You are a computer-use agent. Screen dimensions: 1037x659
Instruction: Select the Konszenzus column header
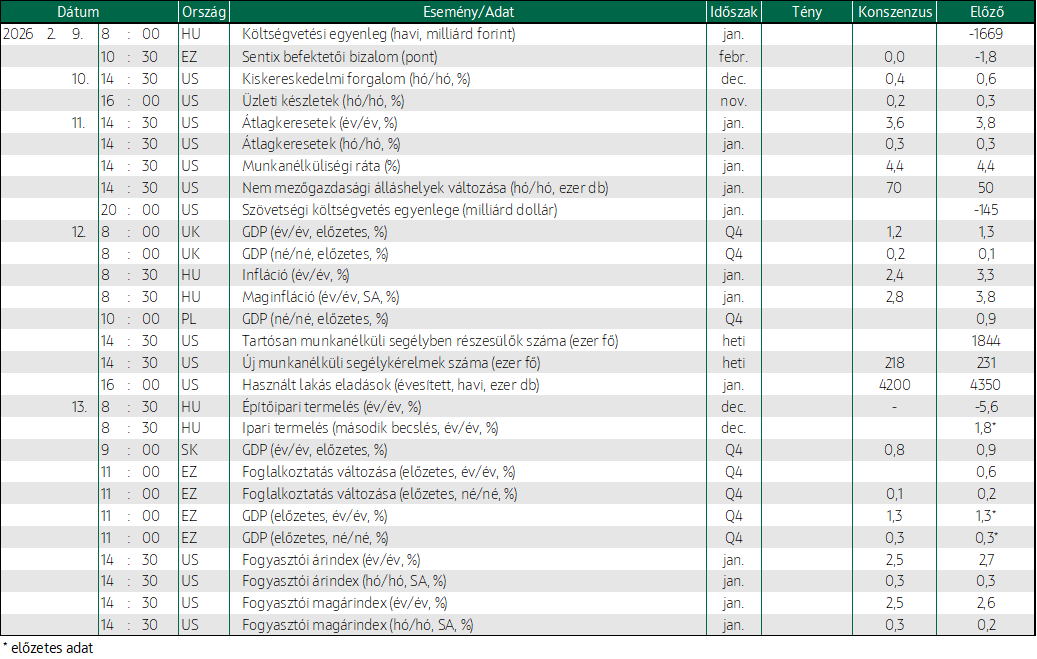click(x=895, y=12)
